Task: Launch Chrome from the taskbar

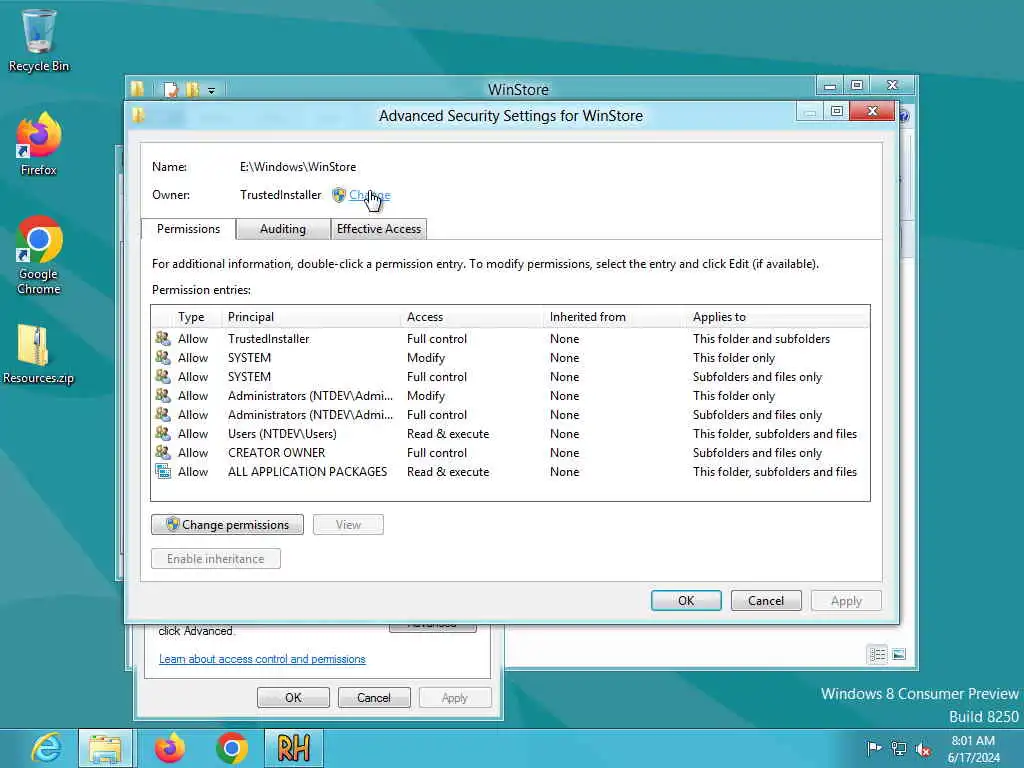Action: (x=231, y=748)
